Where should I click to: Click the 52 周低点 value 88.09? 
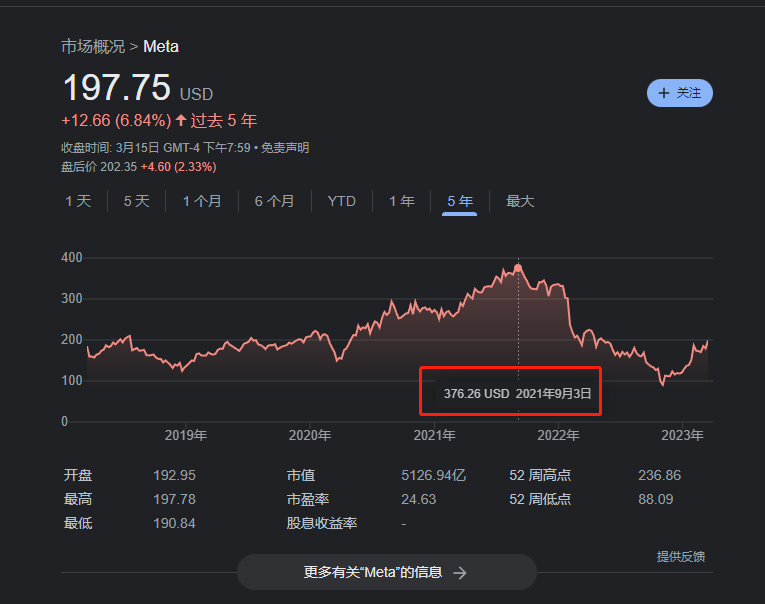point(656,499)
